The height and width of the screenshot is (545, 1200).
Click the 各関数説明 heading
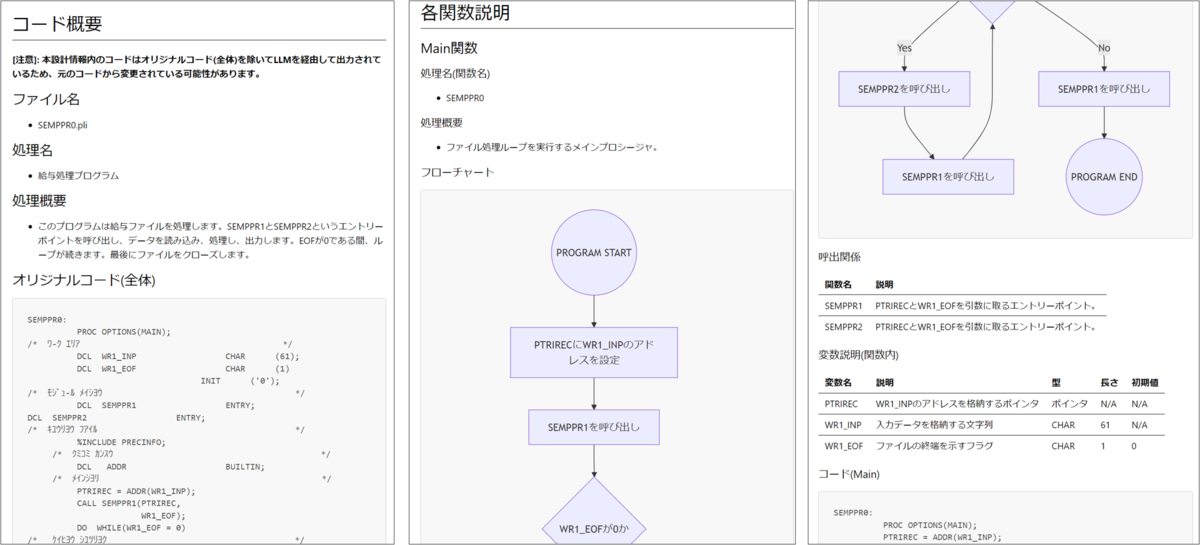[465, 13]
